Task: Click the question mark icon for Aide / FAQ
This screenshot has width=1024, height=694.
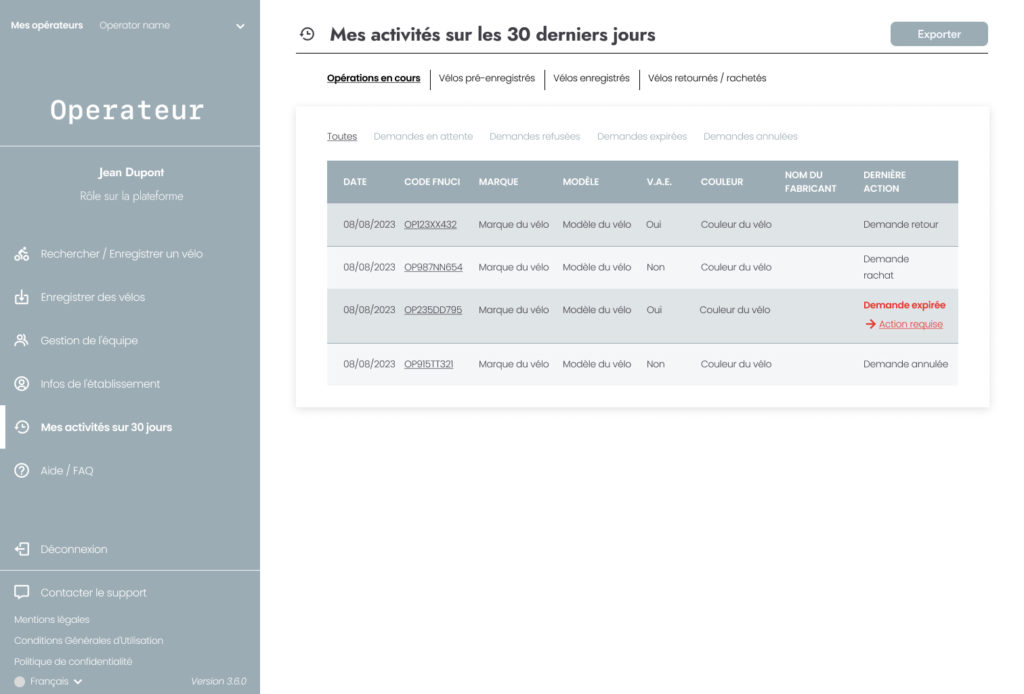Action: (x=22, y=471)
